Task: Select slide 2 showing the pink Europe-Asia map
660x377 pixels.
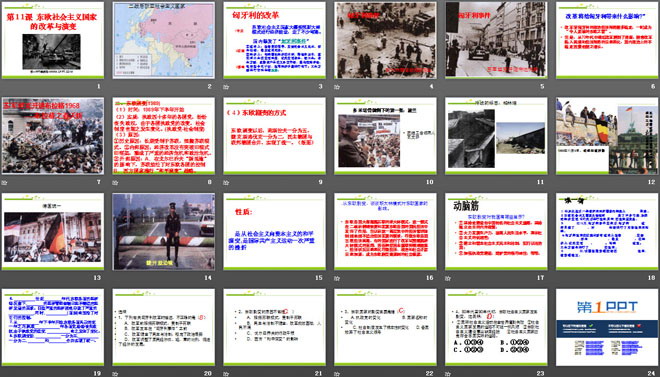Action: pos(164,40)
